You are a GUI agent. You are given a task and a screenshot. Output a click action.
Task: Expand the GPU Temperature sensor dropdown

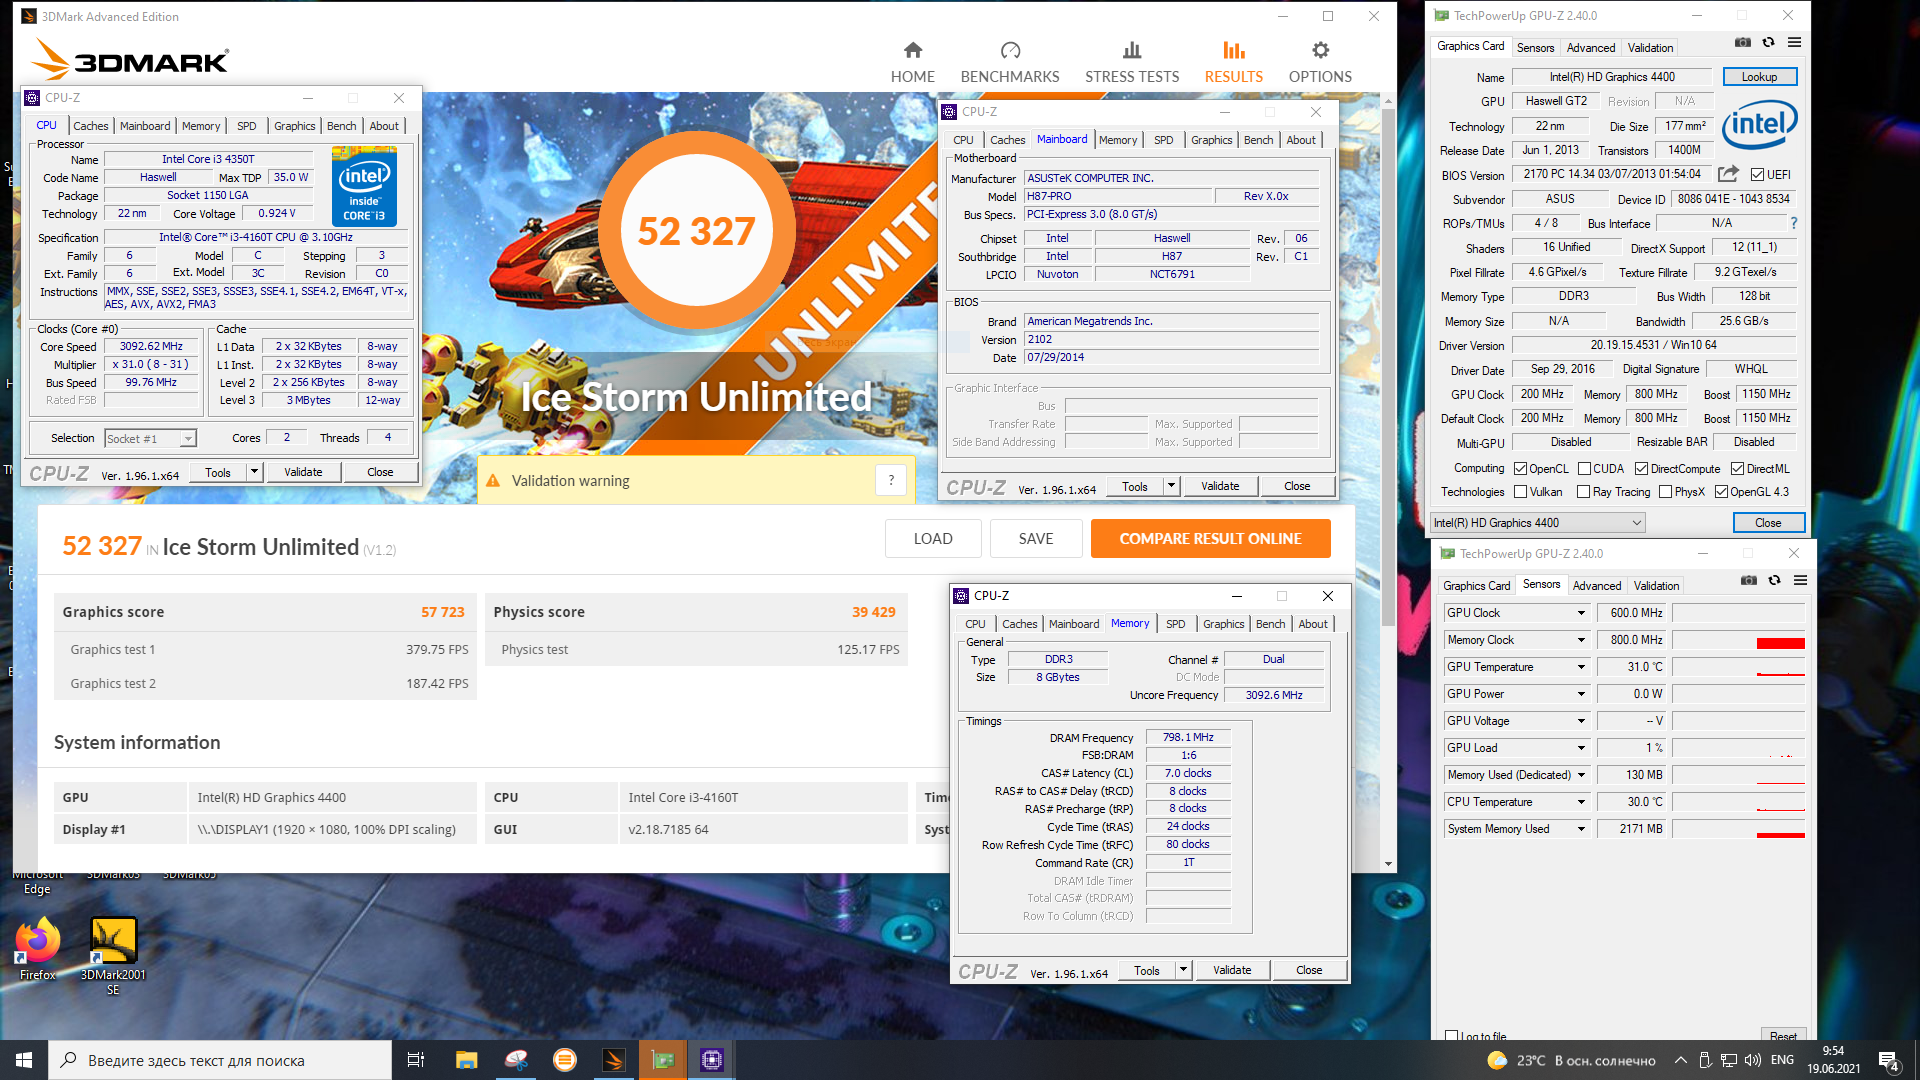point(1581,667)
